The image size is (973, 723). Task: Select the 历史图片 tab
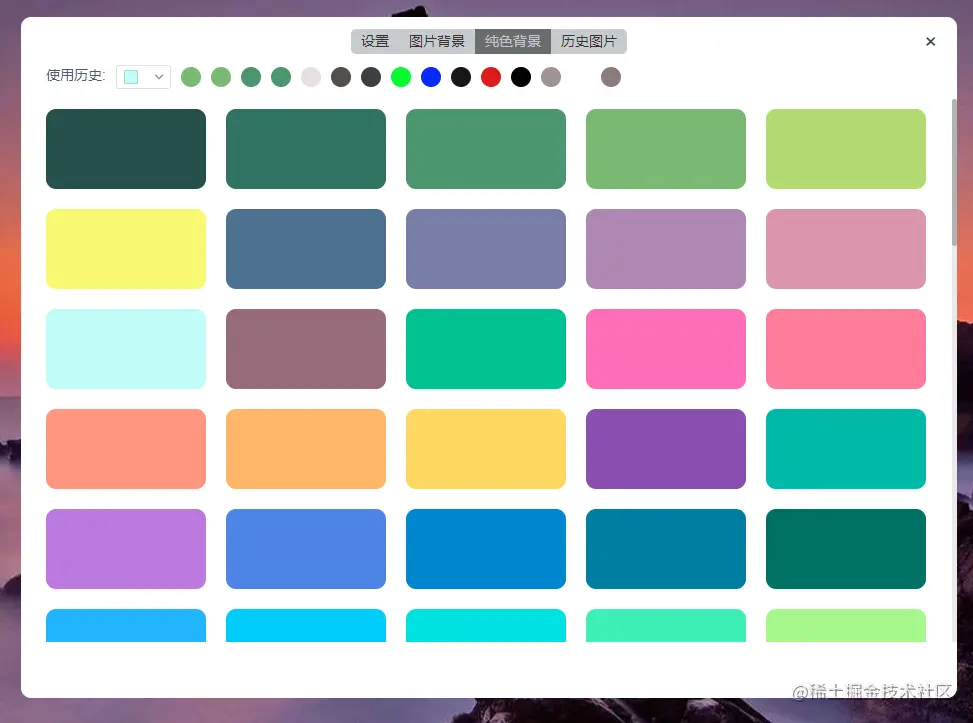[589, 41]
